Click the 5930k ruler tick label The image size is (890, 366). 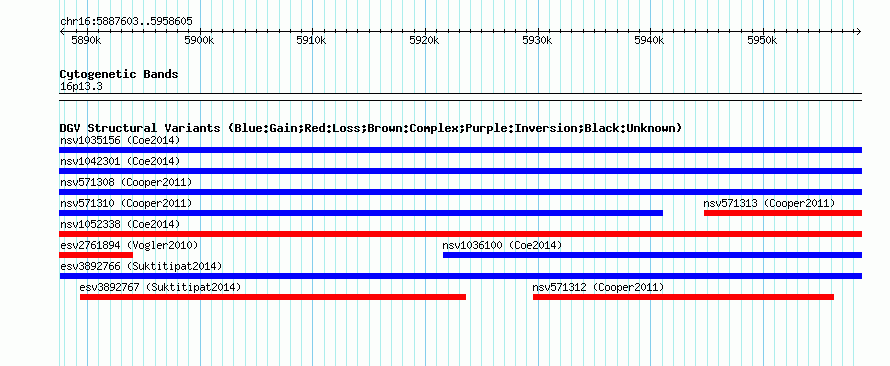[538, 41]
